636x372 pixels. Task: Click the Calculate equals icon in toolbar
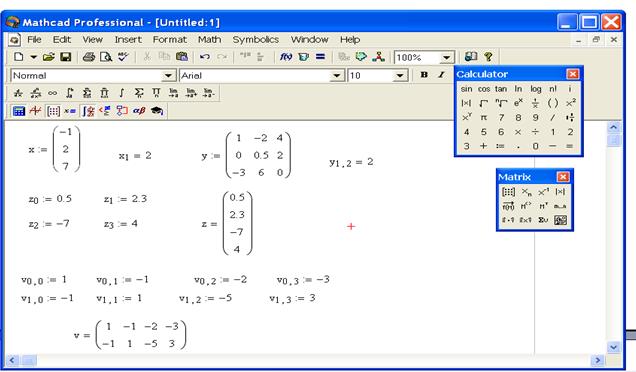[x=320, y=57]
